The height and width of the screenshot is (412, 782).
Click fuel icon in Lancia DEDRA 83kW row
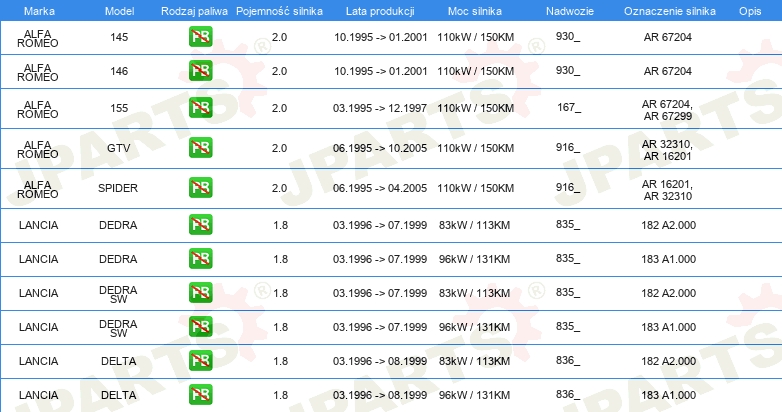pyautogui.click(x=200, y=224)
